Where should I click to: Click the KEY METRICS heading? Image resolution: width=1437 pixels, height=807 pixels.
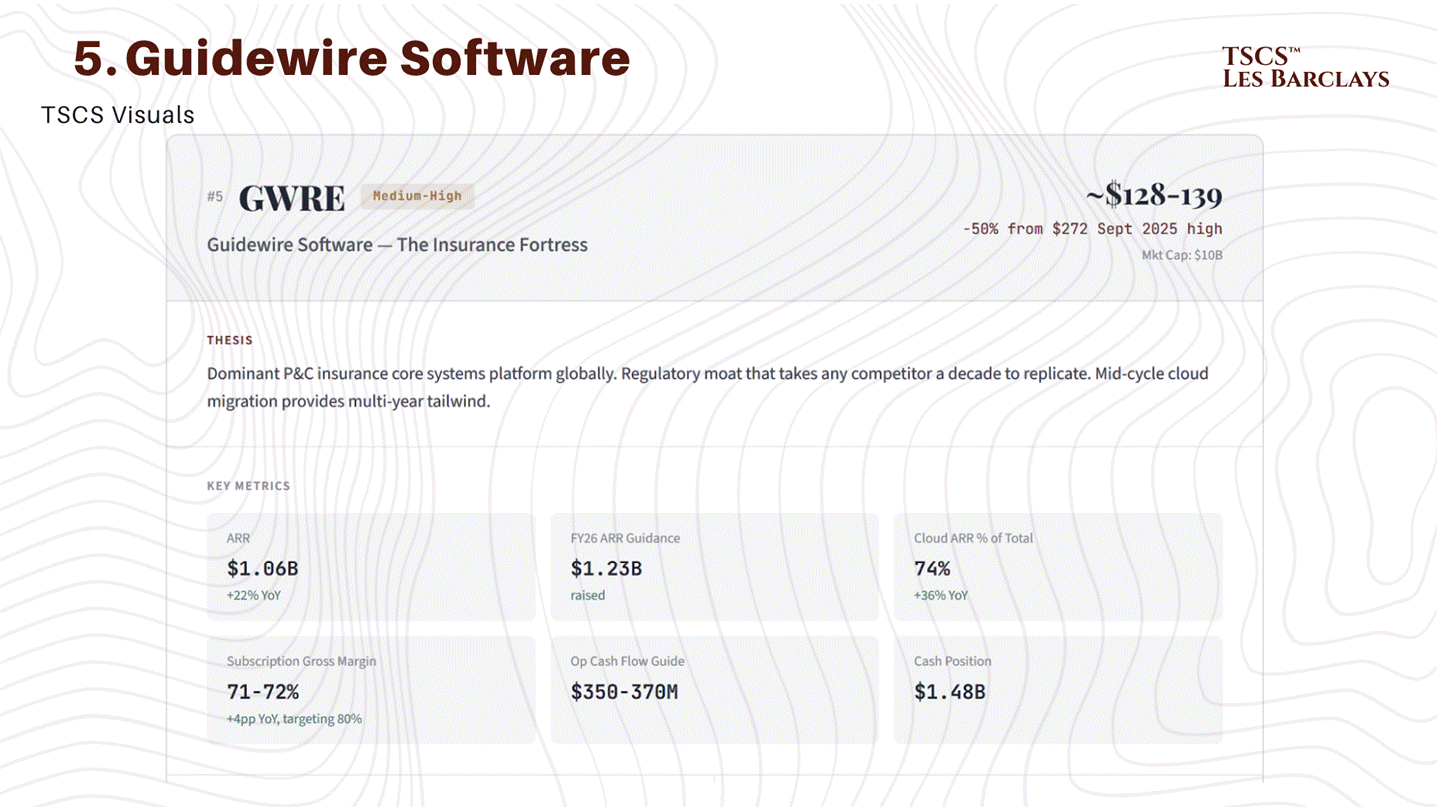(x=248, y=486)
